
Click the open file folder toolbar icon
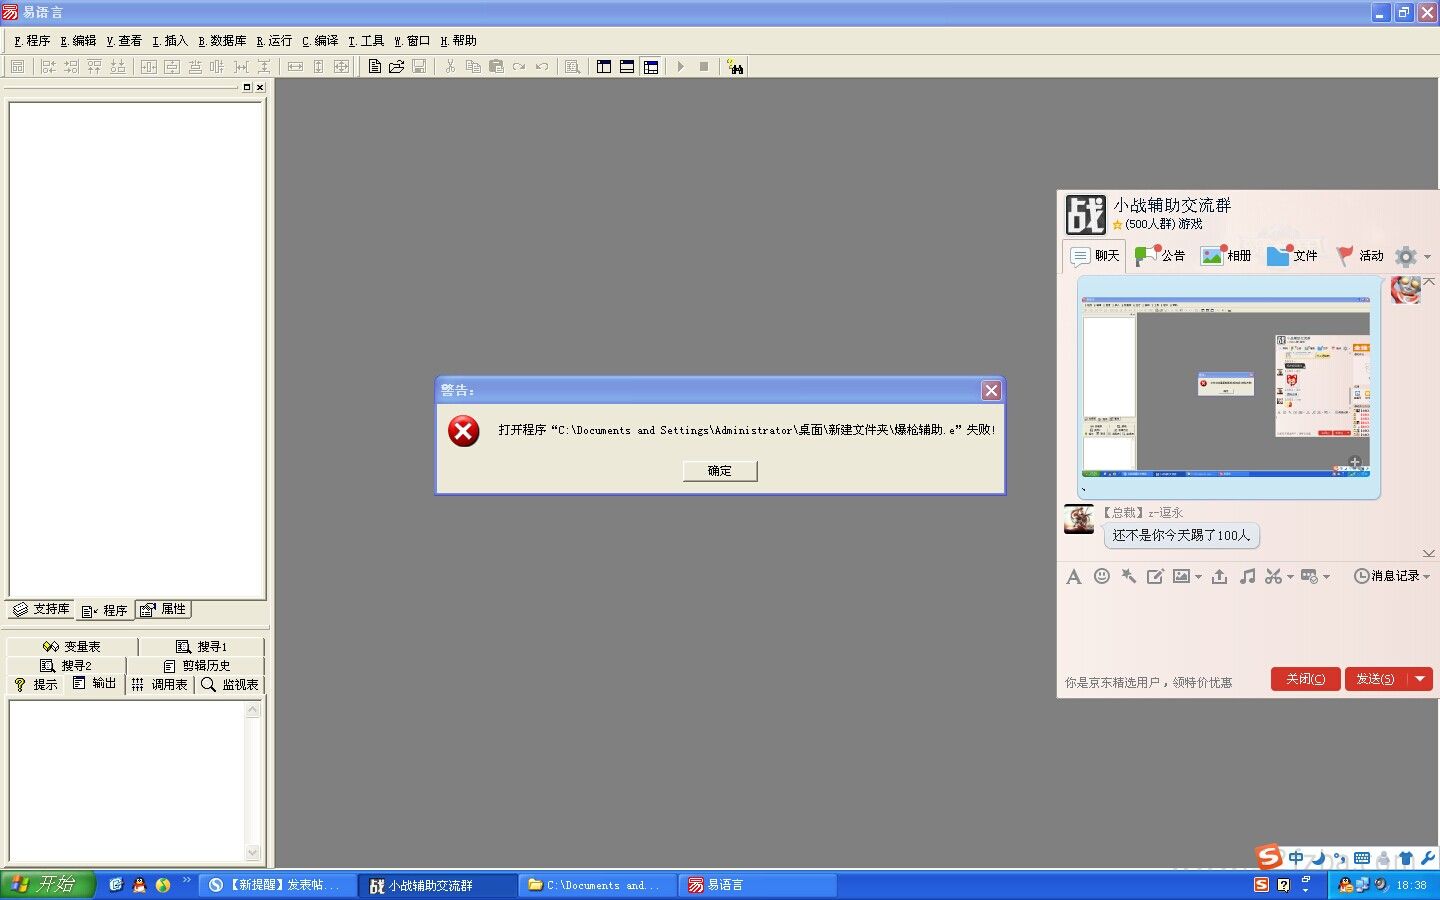tap(397, 67)
